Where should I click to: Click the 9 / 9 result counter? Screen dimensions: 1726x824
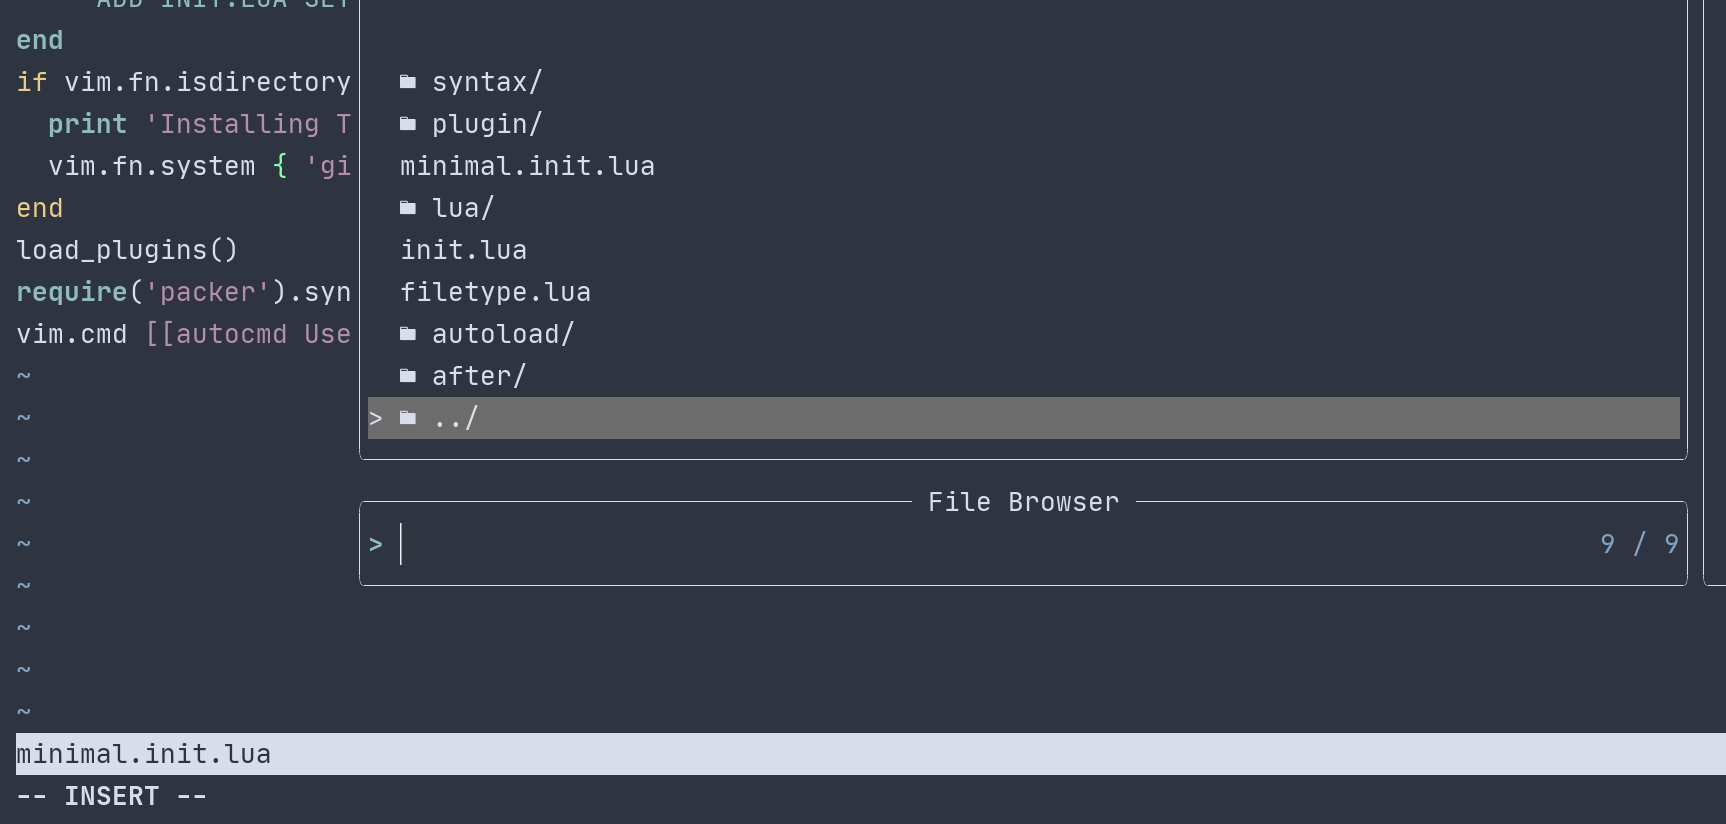1639,543
